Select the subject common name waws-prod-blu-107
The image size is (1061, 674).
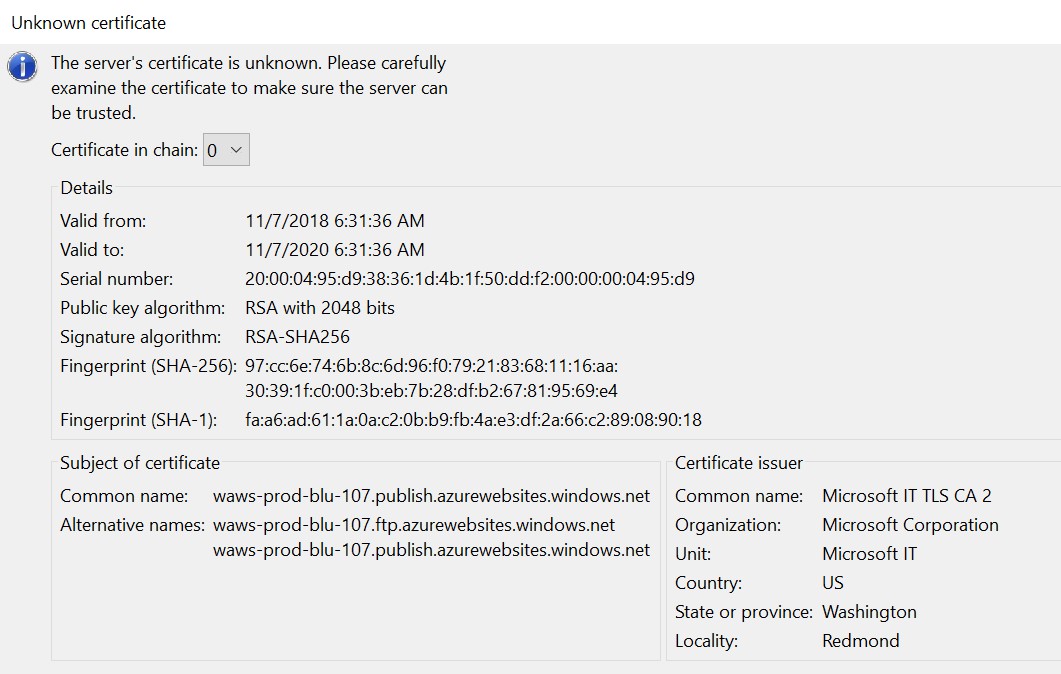[430, 495]
